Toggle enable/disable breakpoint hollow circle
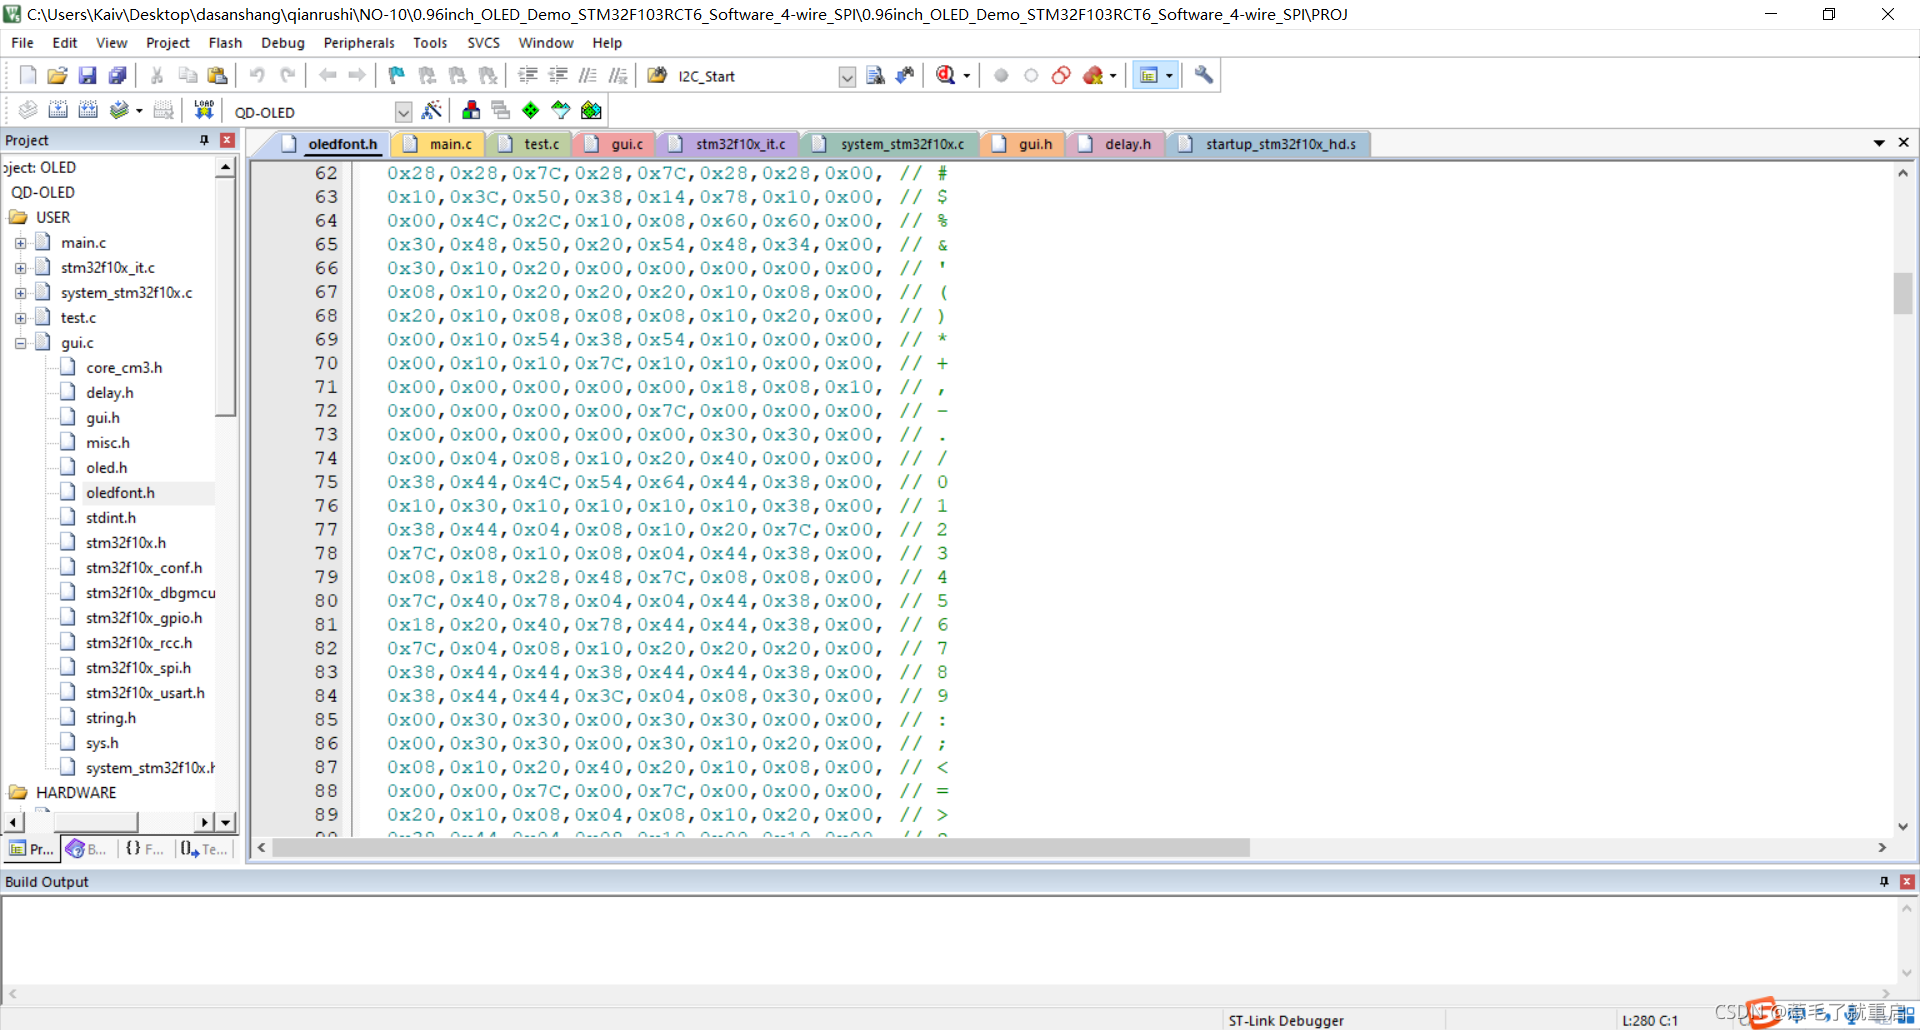The height and width of the screenshot is (1030, 1920). [x=1031, y=75]
